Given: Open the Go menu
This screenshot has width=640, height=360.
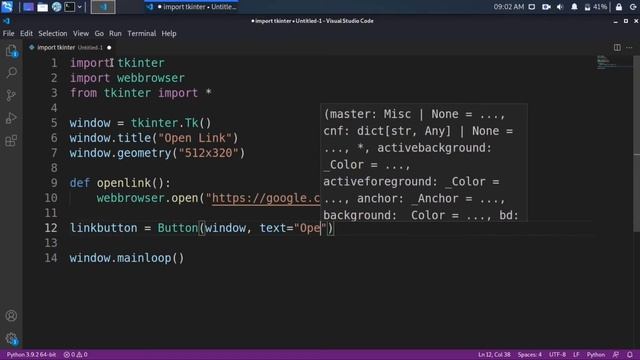Looking at the screenshot, I should (x=99, y=33).
